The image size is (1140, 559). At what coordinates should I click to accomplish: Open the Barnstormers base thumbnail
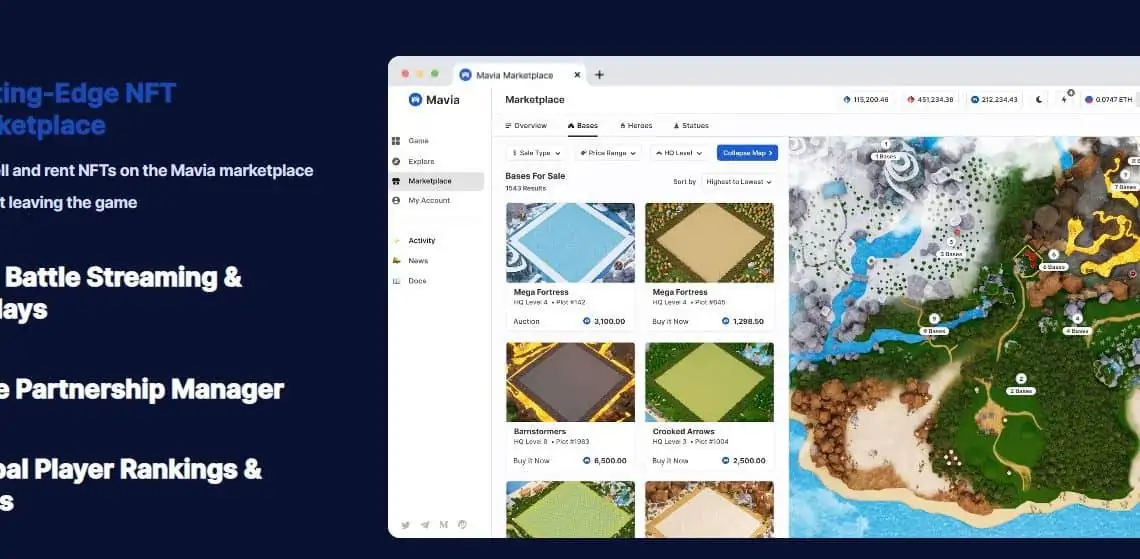(x=571, y=382)
